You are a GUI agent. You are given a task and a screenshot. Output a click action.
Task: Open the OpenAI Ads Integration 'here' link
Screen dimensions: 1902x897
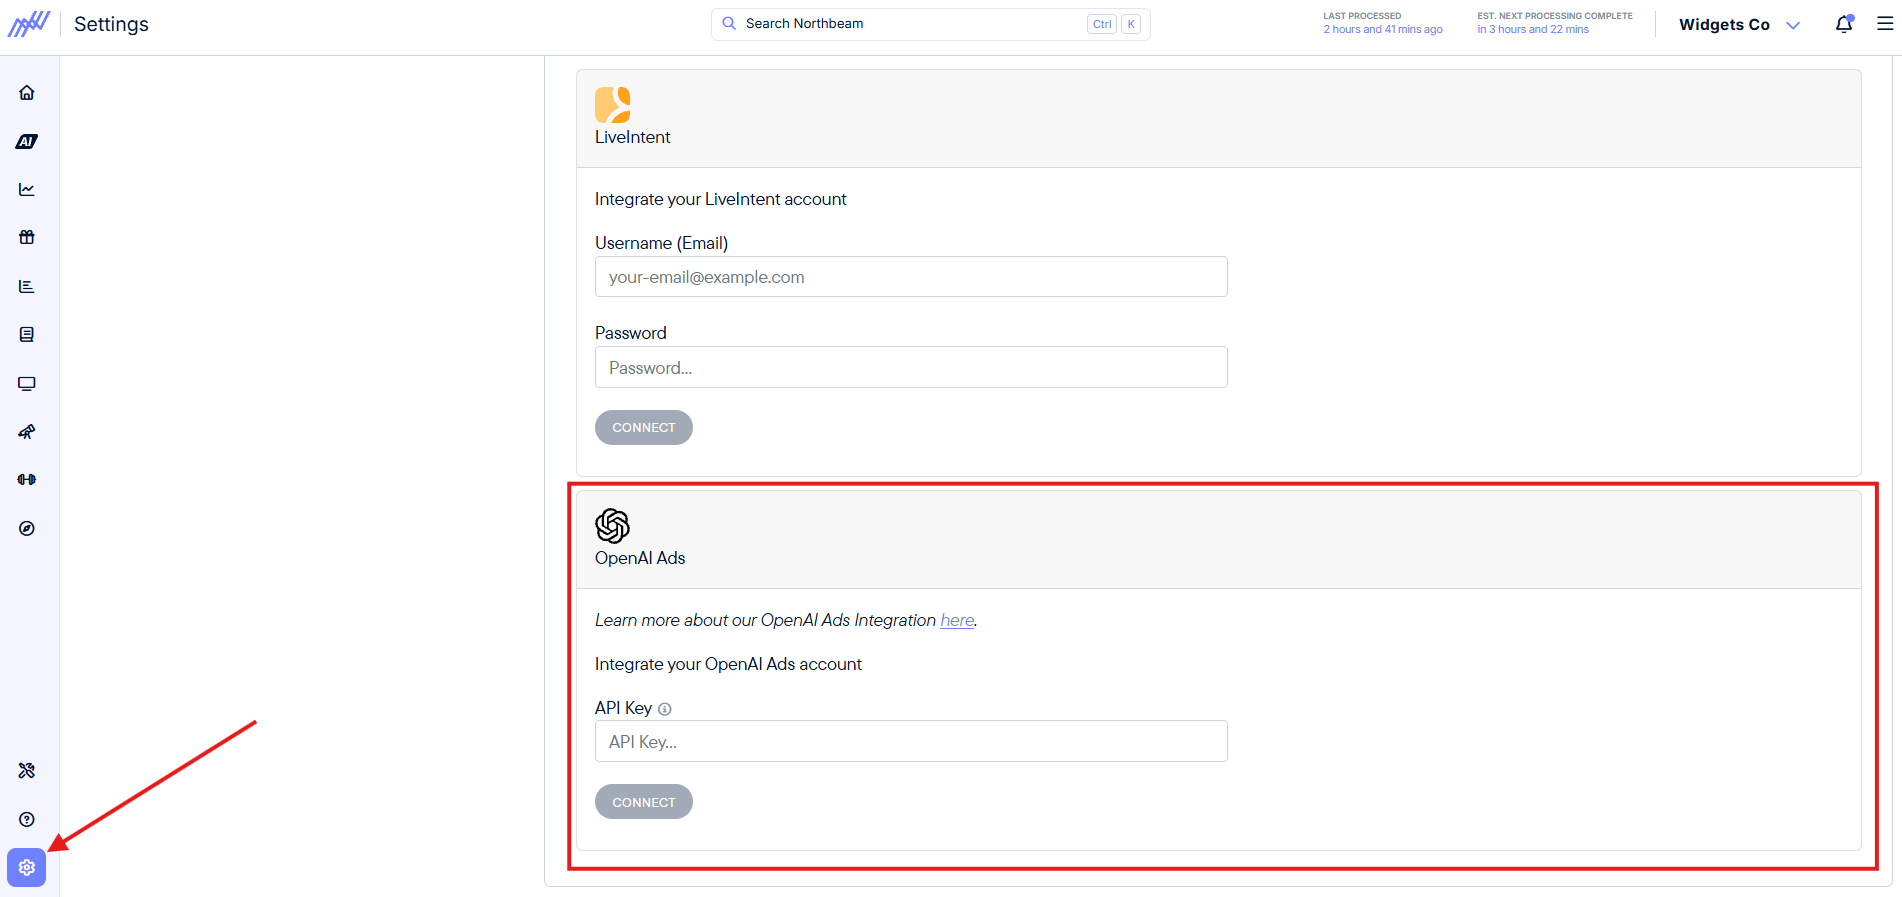[x=957, y=620]
